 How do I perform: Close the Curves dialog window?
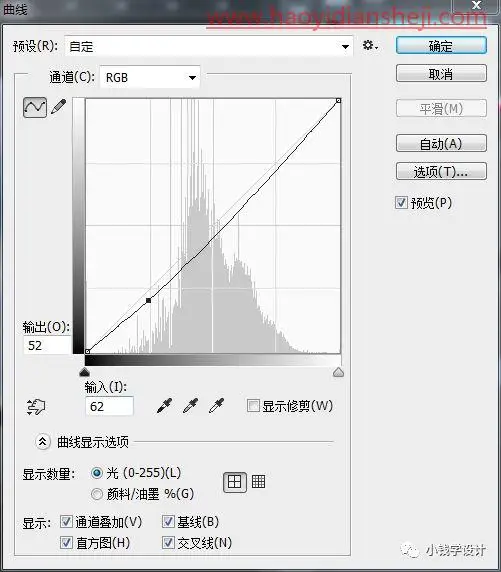pos(476,5)
